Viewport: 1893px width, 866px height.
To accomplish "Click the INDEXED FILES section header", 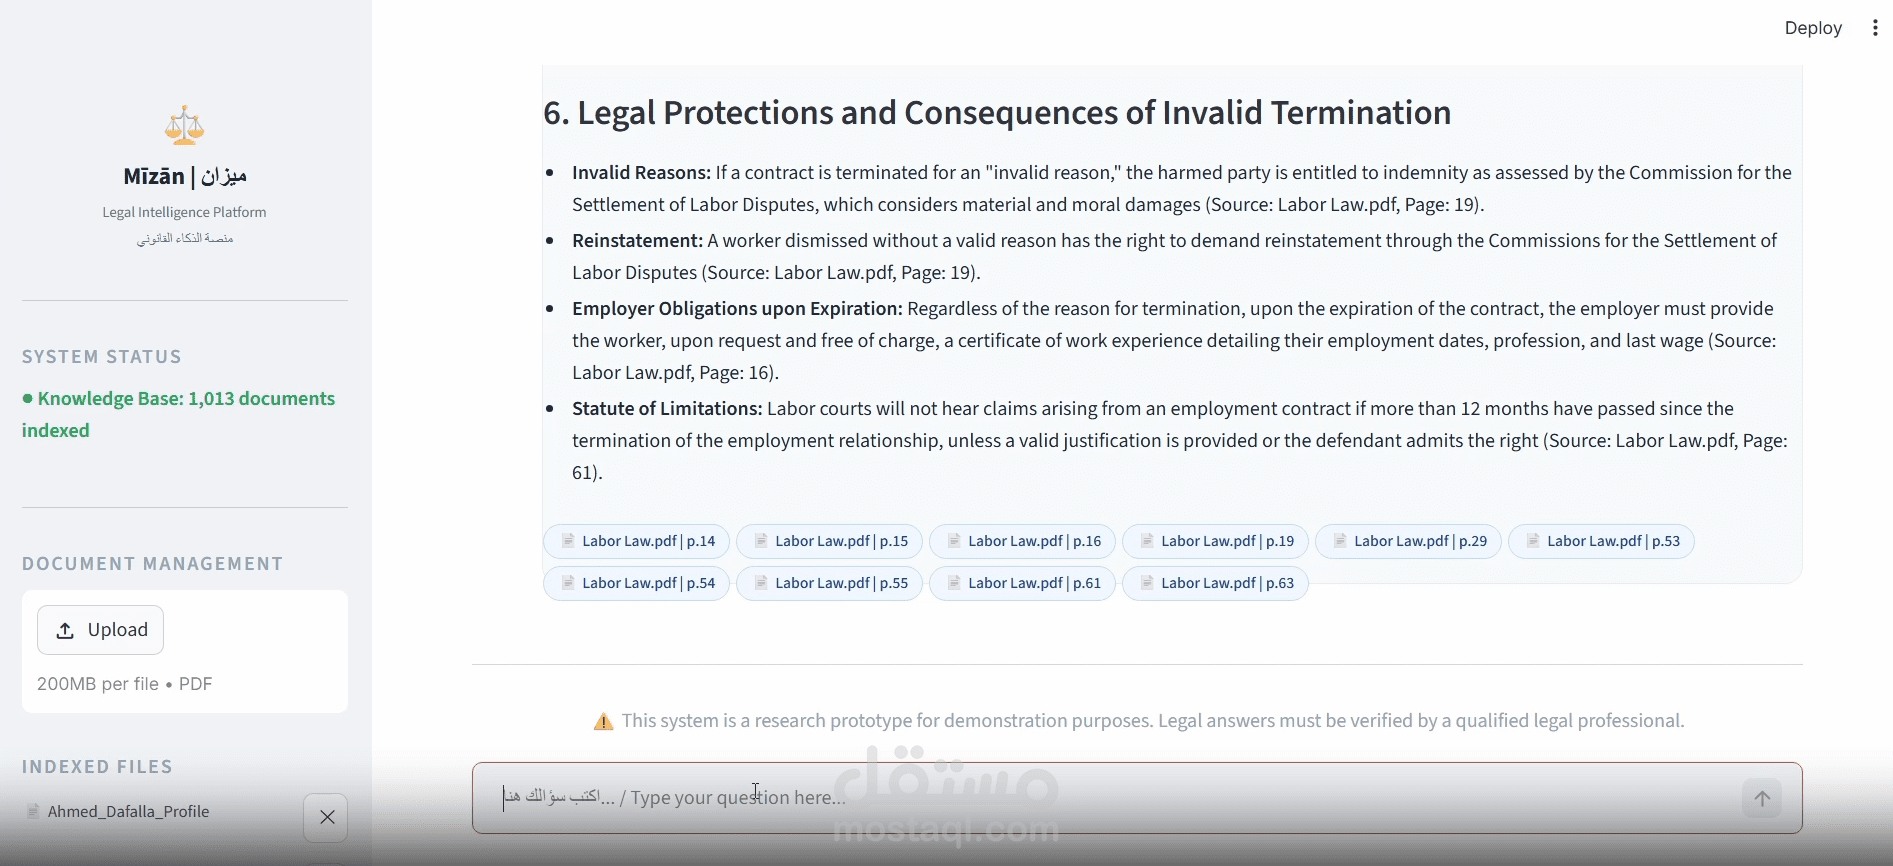I will click(x=97, y=767).
